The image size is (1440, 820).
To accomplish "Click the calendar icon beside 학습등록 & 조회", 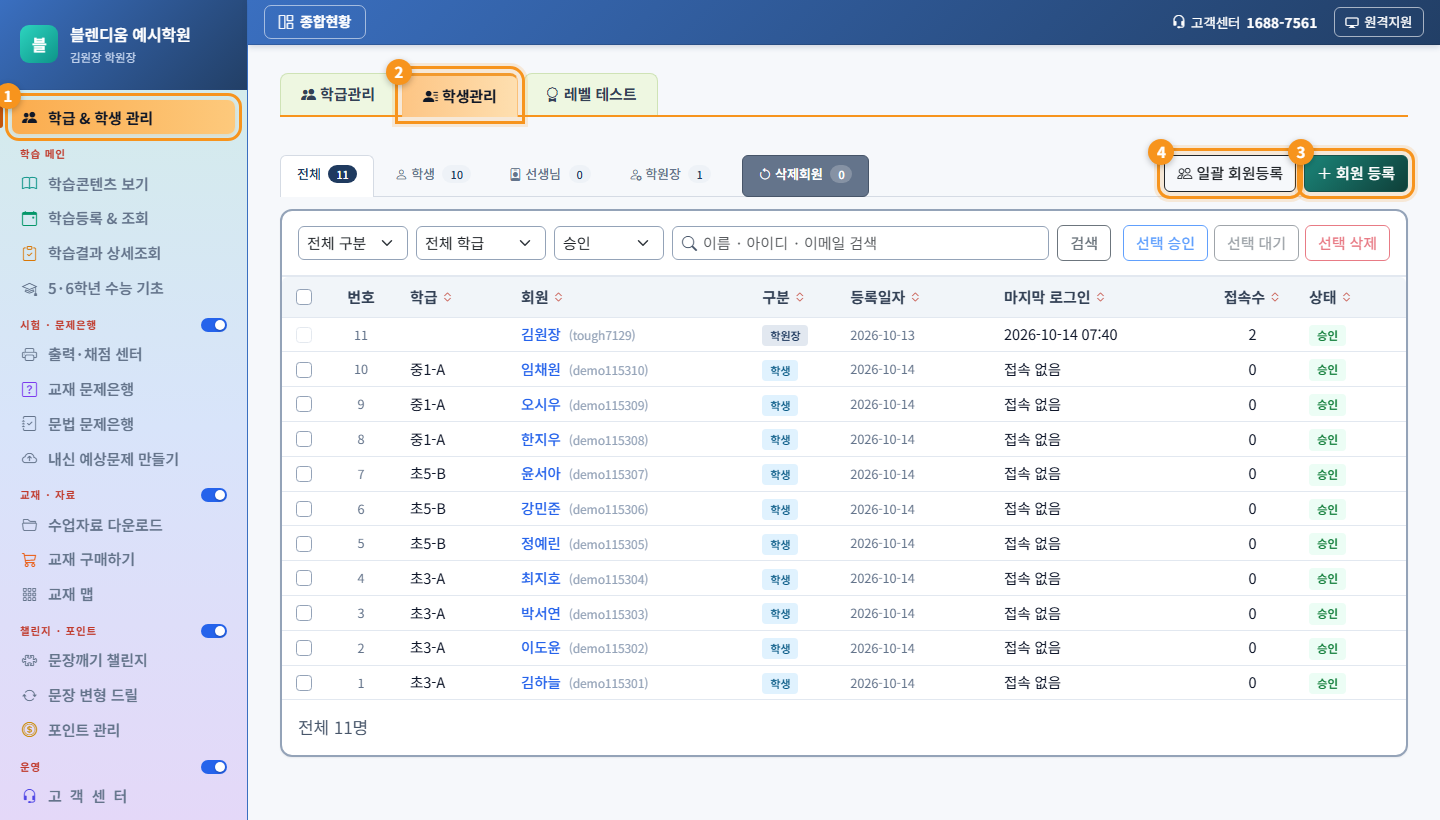I will click(x=29, y=218).
